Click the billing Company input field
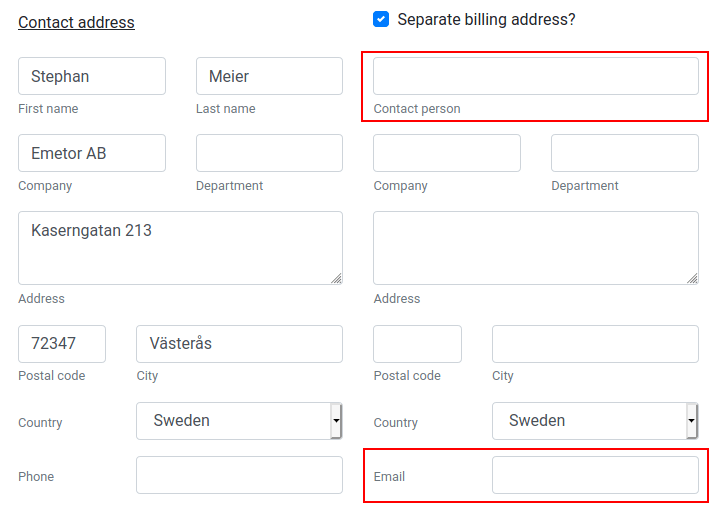The height and width of the screenshot is (511, 717). click(x=447, y=153)
